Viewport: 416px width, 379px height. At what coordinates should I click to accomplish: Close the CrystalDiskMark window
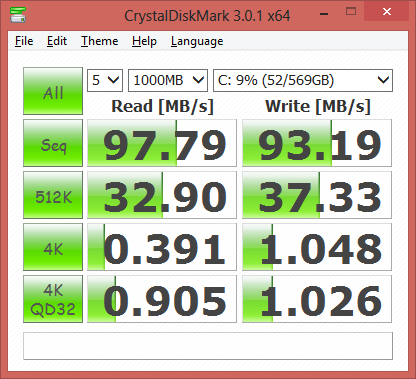pyautogui.click(x=387, y=12)
